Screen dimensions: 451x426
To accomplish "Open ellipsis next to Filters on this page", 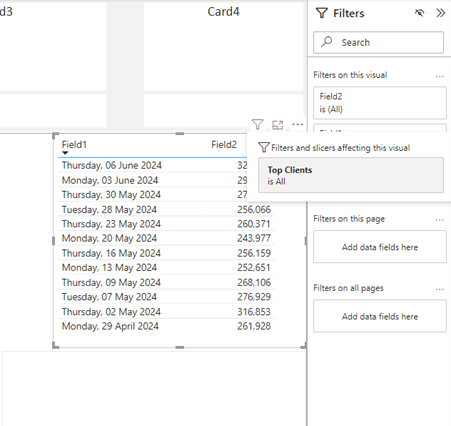I will 439,220.
